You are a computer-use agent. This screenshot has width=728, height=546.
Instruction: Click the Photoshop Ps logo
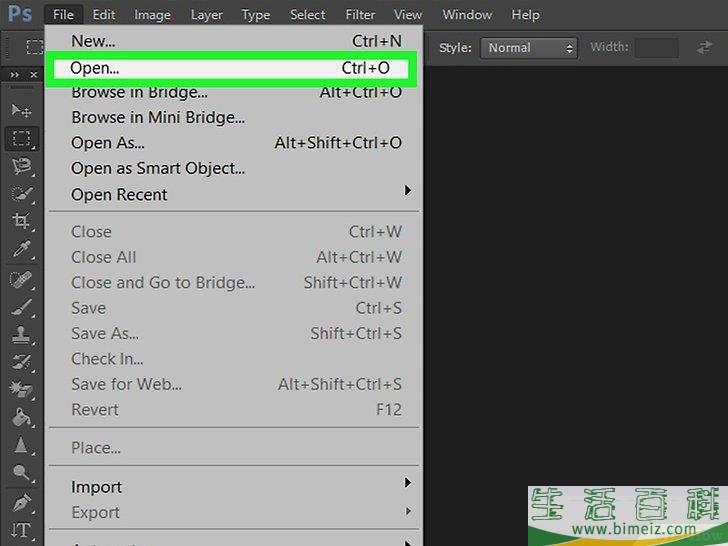point(20,14)
